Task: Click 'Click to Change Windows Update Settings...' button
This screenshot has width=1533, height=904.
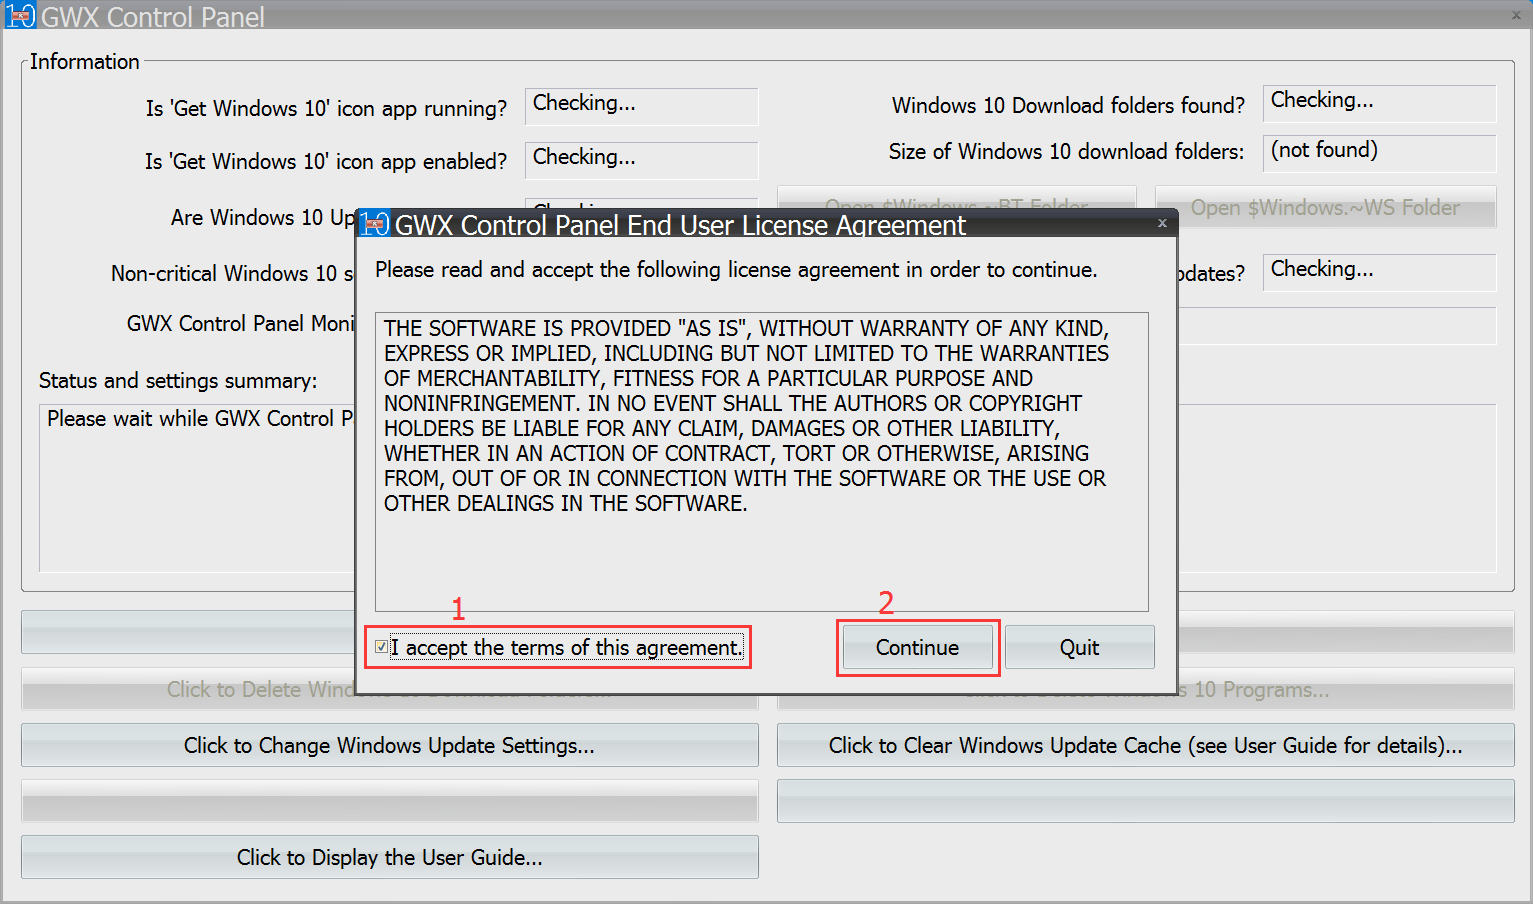Action: (x=390, y=745)
